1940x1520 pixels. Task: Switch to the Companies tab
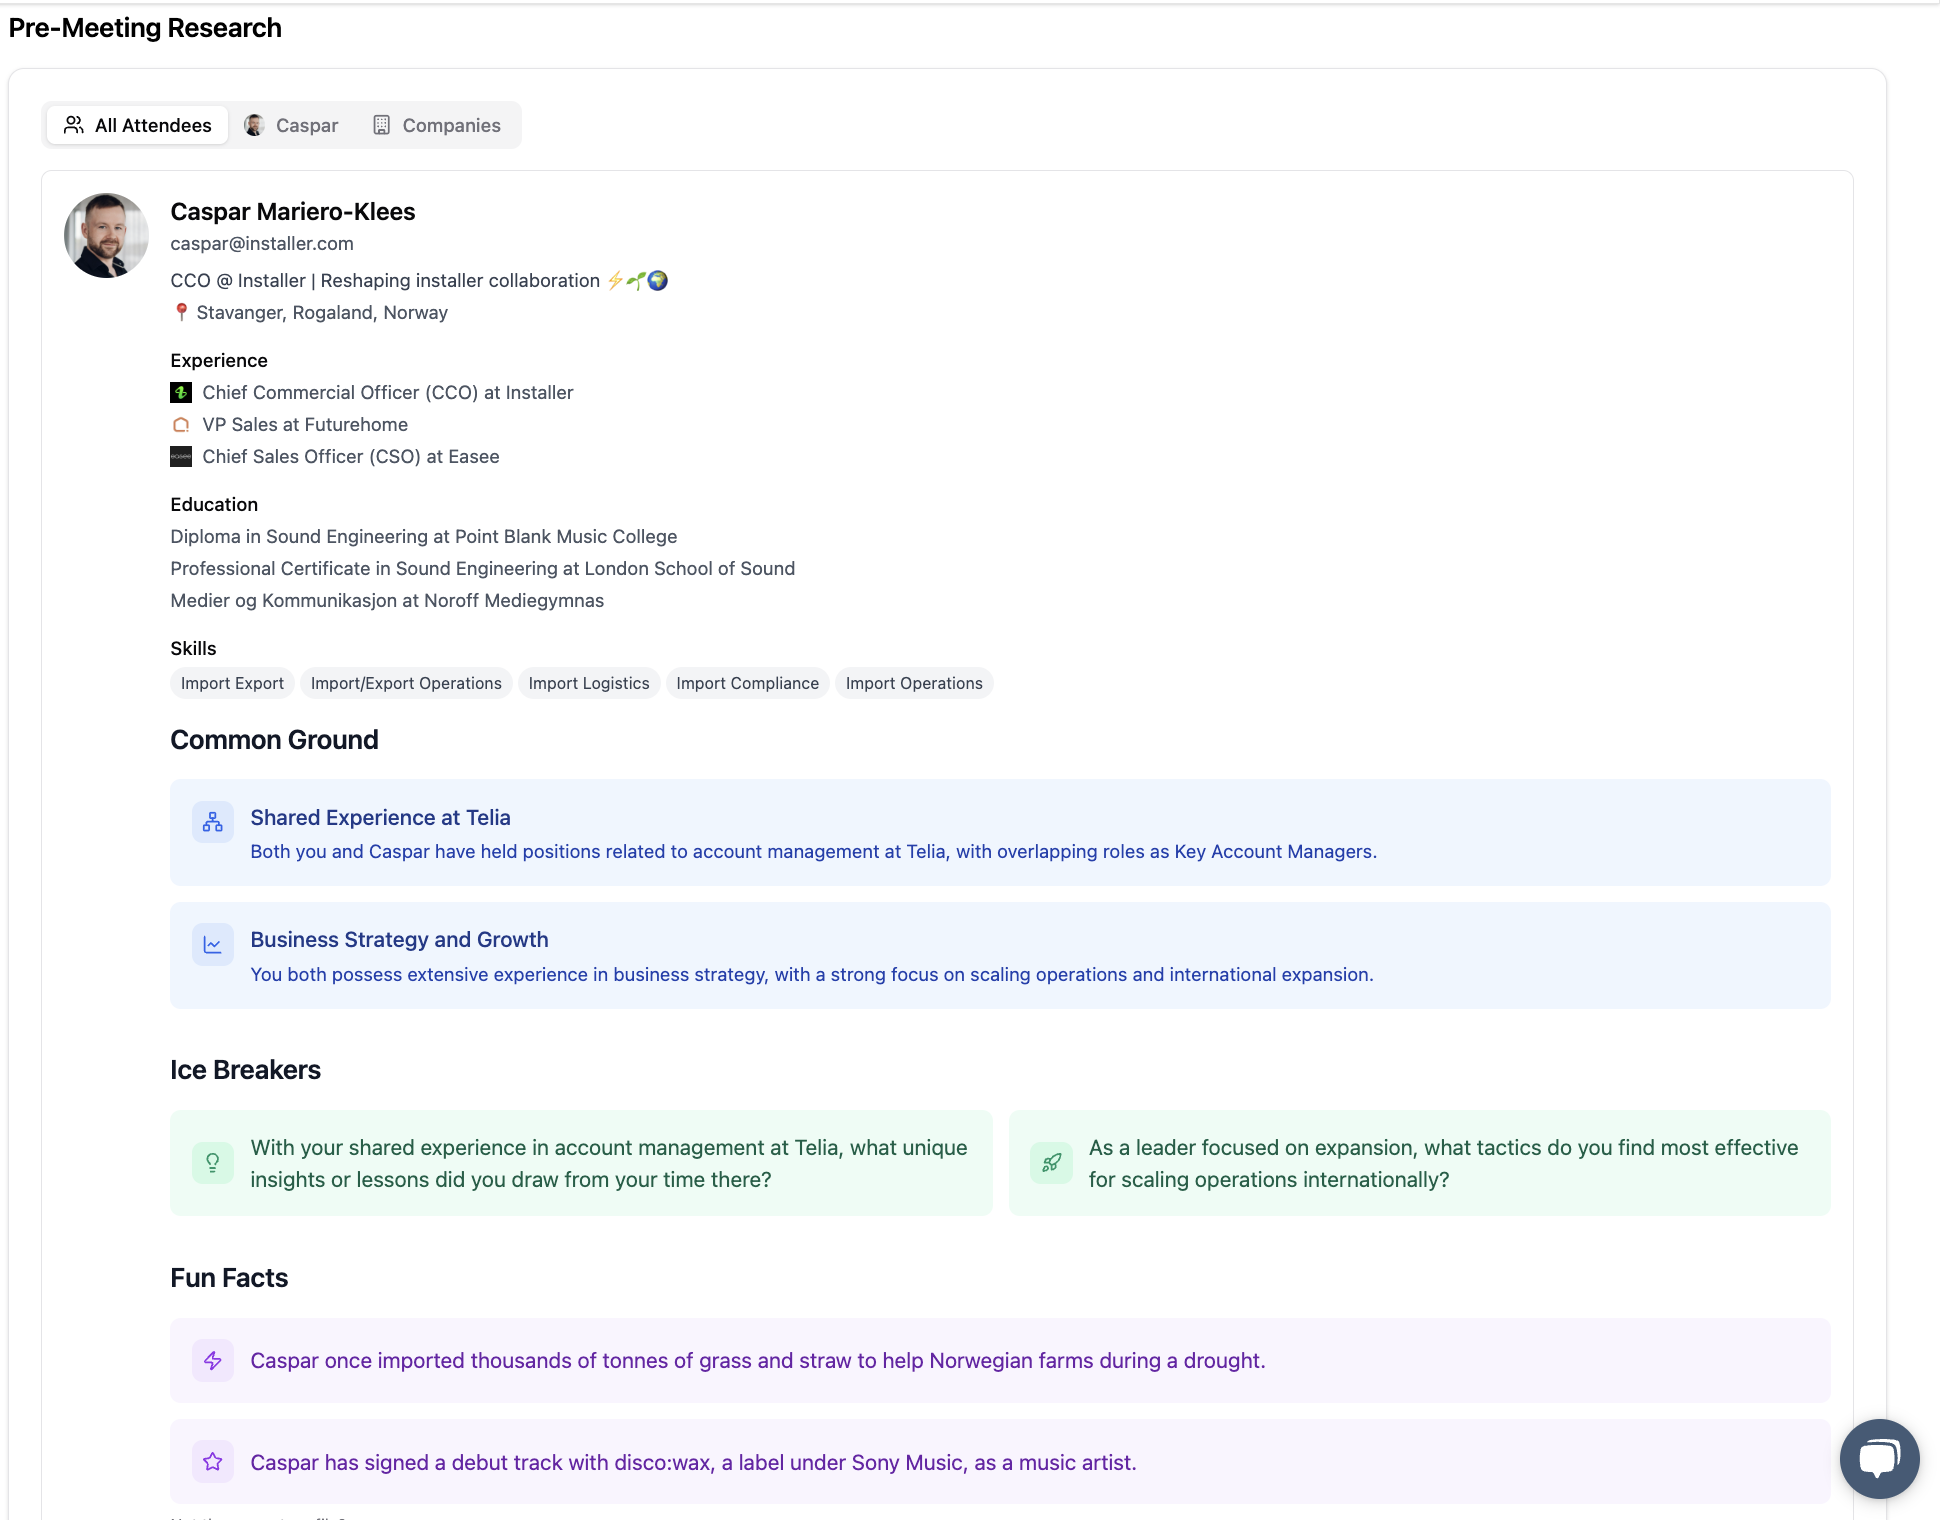(x=437, y=125)
